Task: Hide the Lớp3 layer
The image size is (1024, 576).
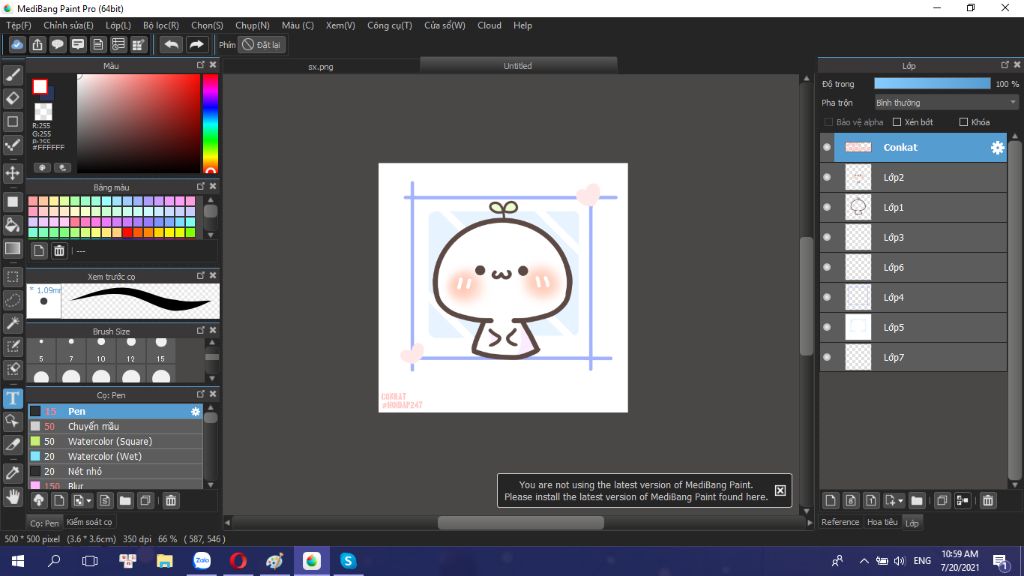Action: [x=827, y=238]
